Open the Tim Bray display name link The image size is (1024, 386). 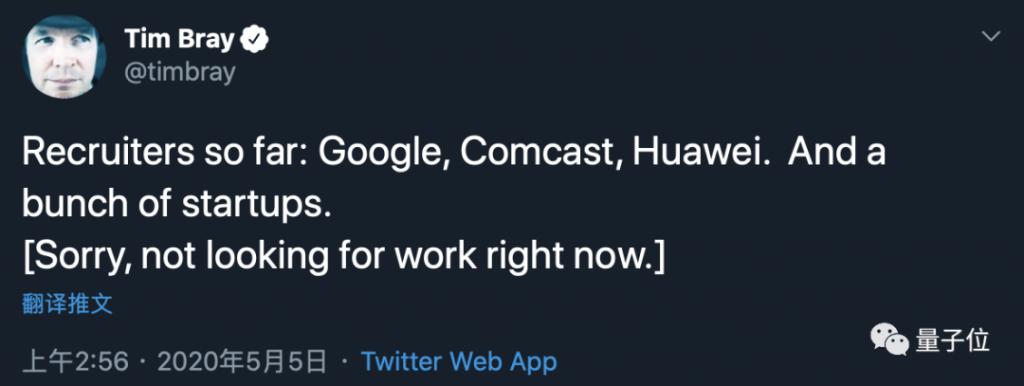(180, 40)
